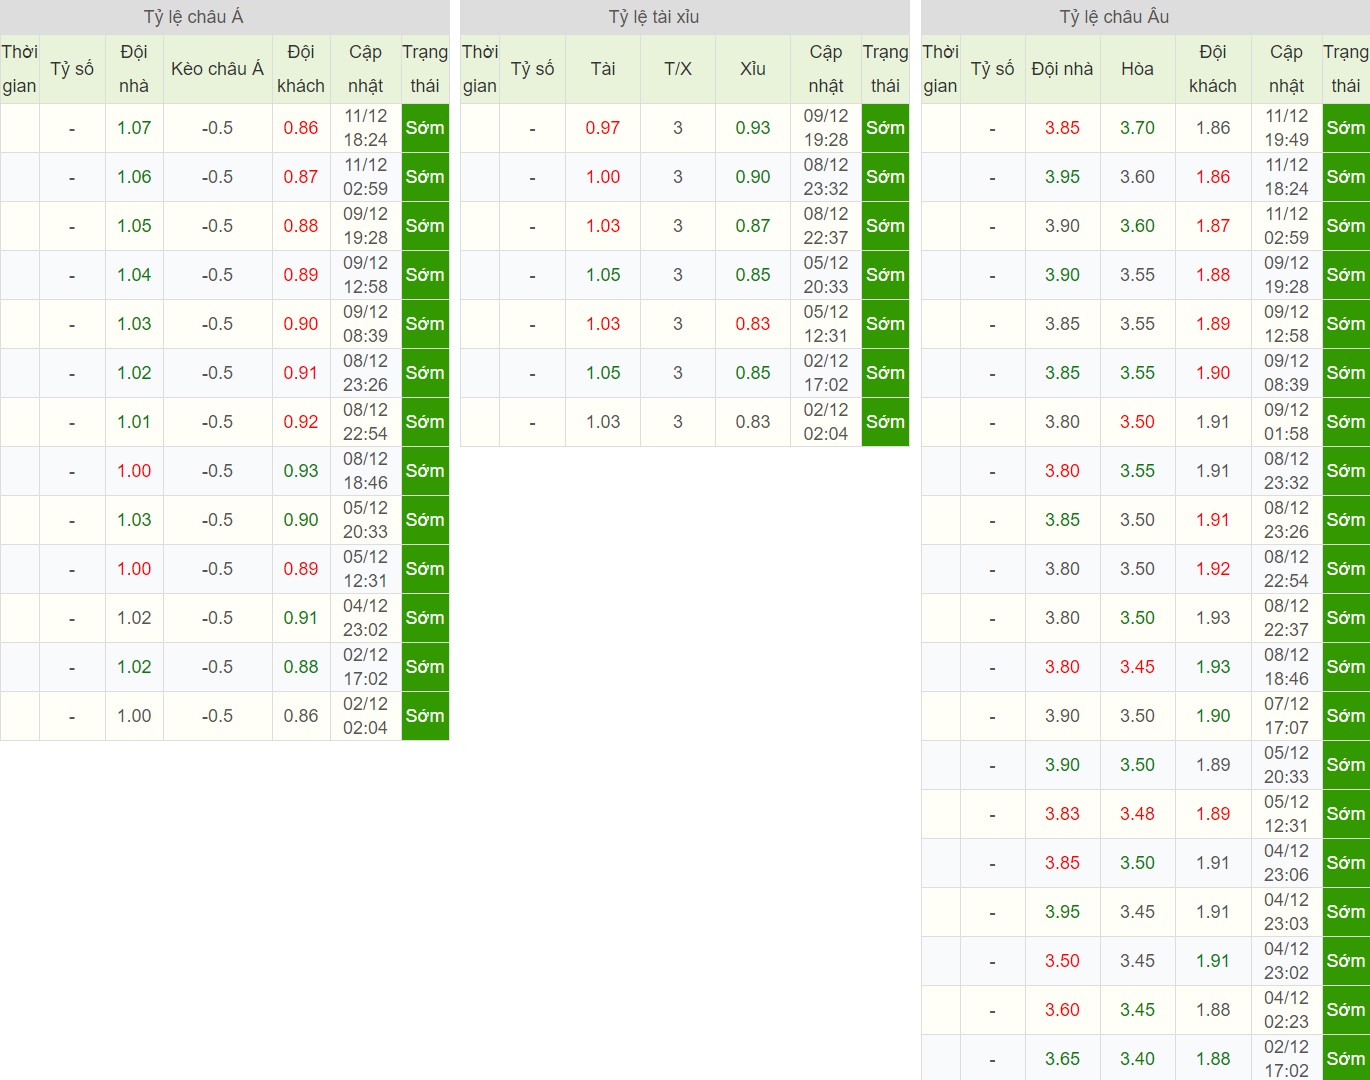Click 'Trạng thái' header in châu Âu table
This screenshot has width=1370, height=1080.
tap(1346, 69)
